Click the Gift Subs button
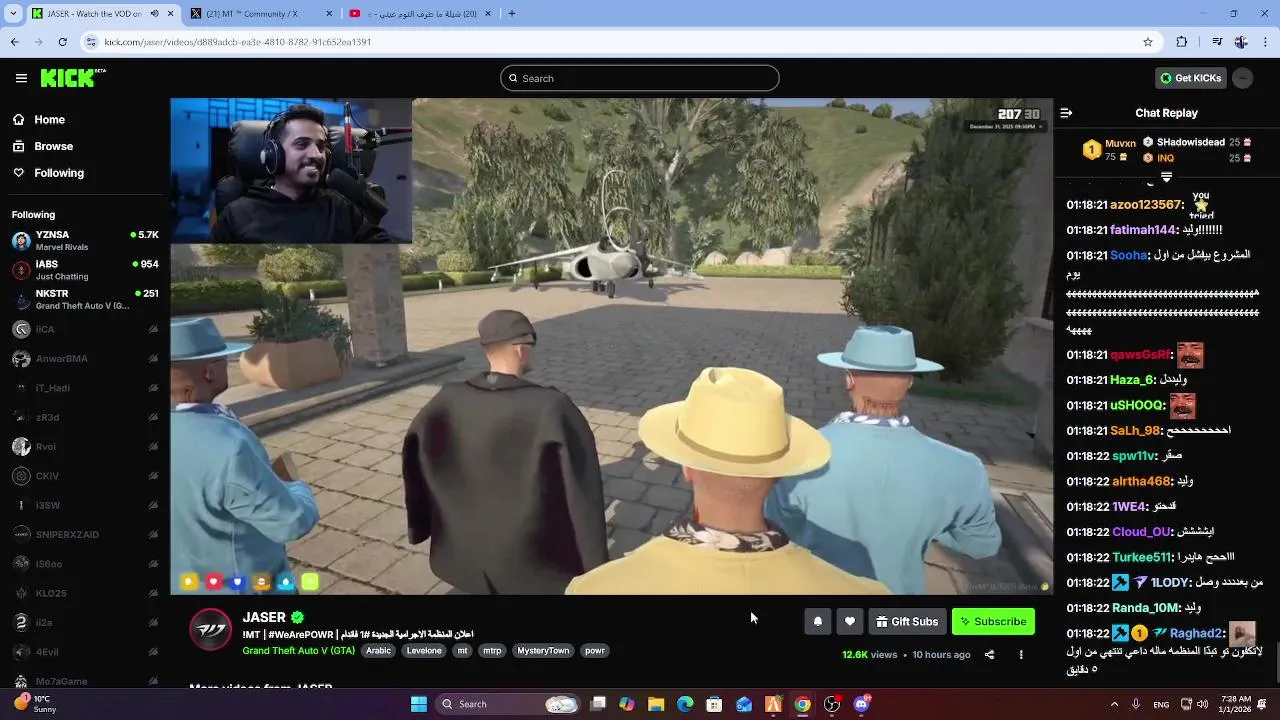This screenshot has height=720, width=1280. click(907, 621)
